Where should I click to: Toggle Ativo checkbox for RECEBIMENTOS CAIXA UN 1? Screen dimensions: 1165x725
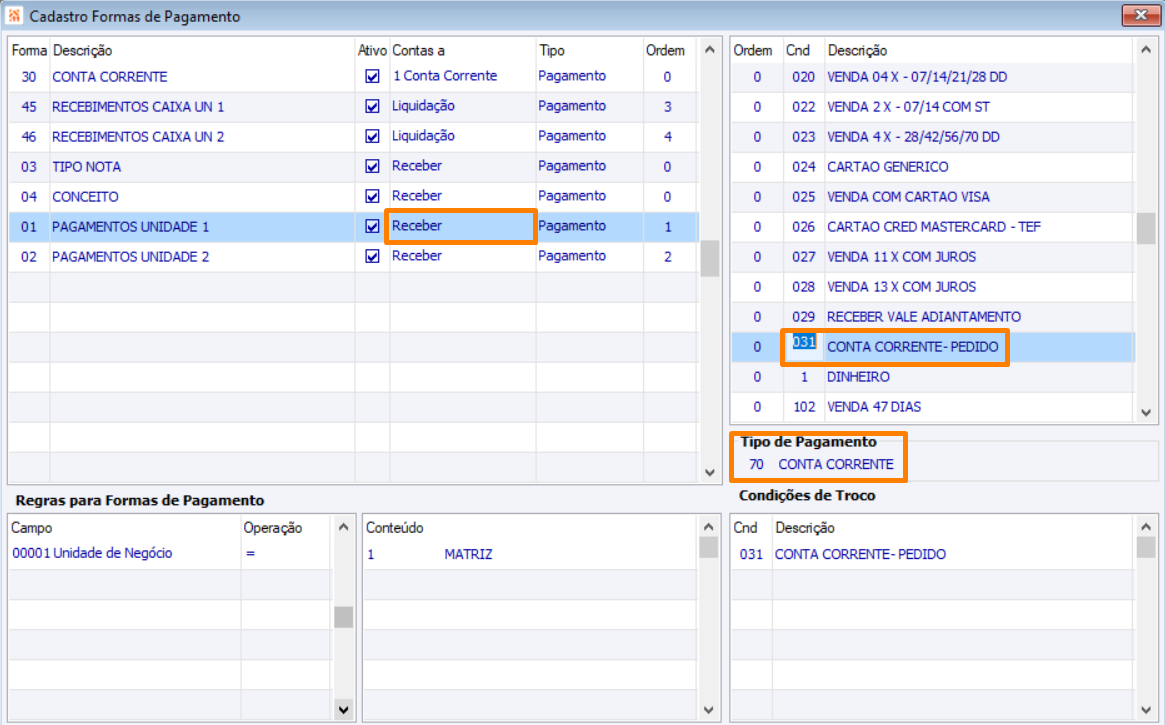click(372, 106)
